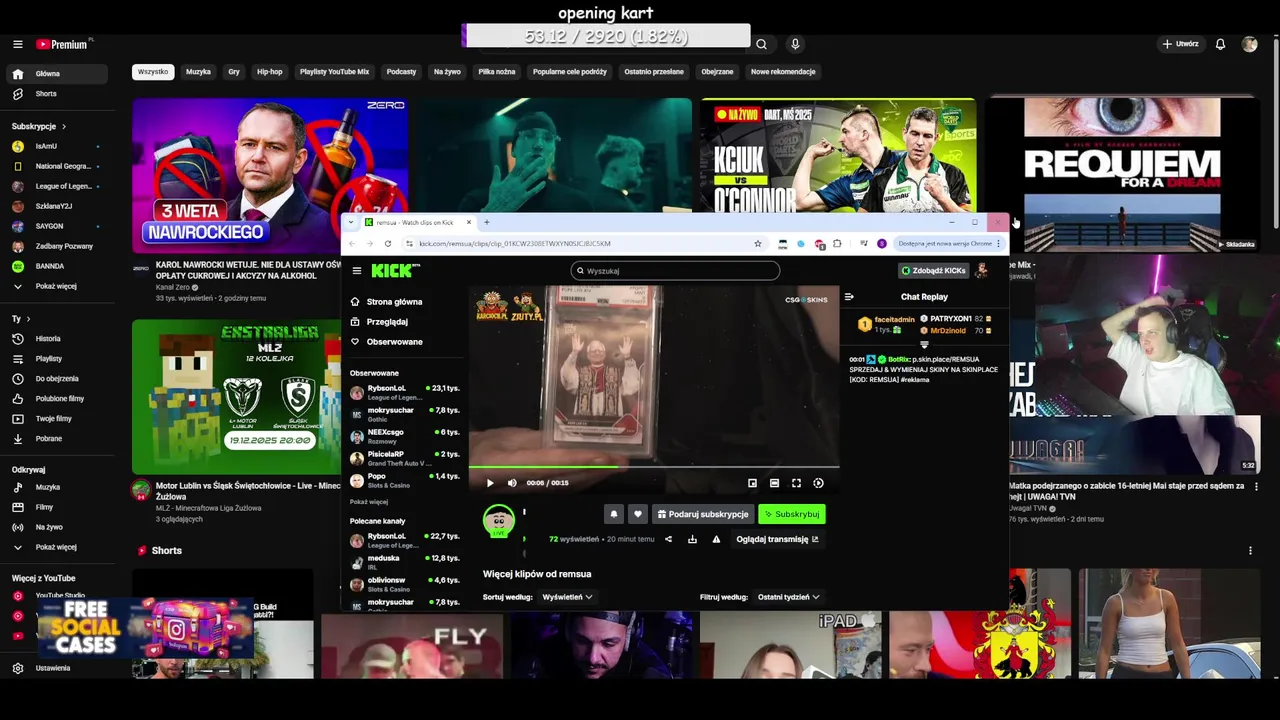
Task: Expand Subskrypcje section in YouTube sidebar
Action: coord(39,127)
